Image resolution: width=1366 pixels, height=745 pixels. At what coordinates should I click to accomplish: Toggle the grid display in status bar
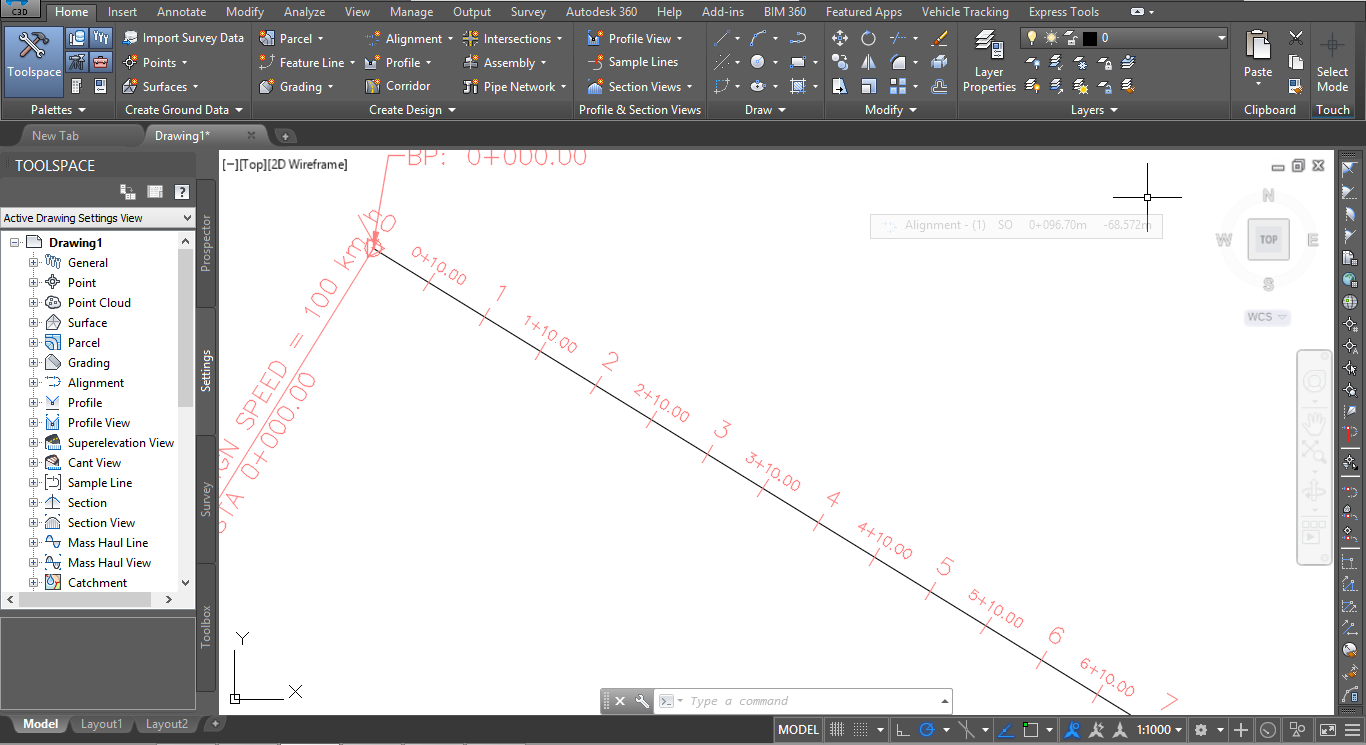click(837, 730)
